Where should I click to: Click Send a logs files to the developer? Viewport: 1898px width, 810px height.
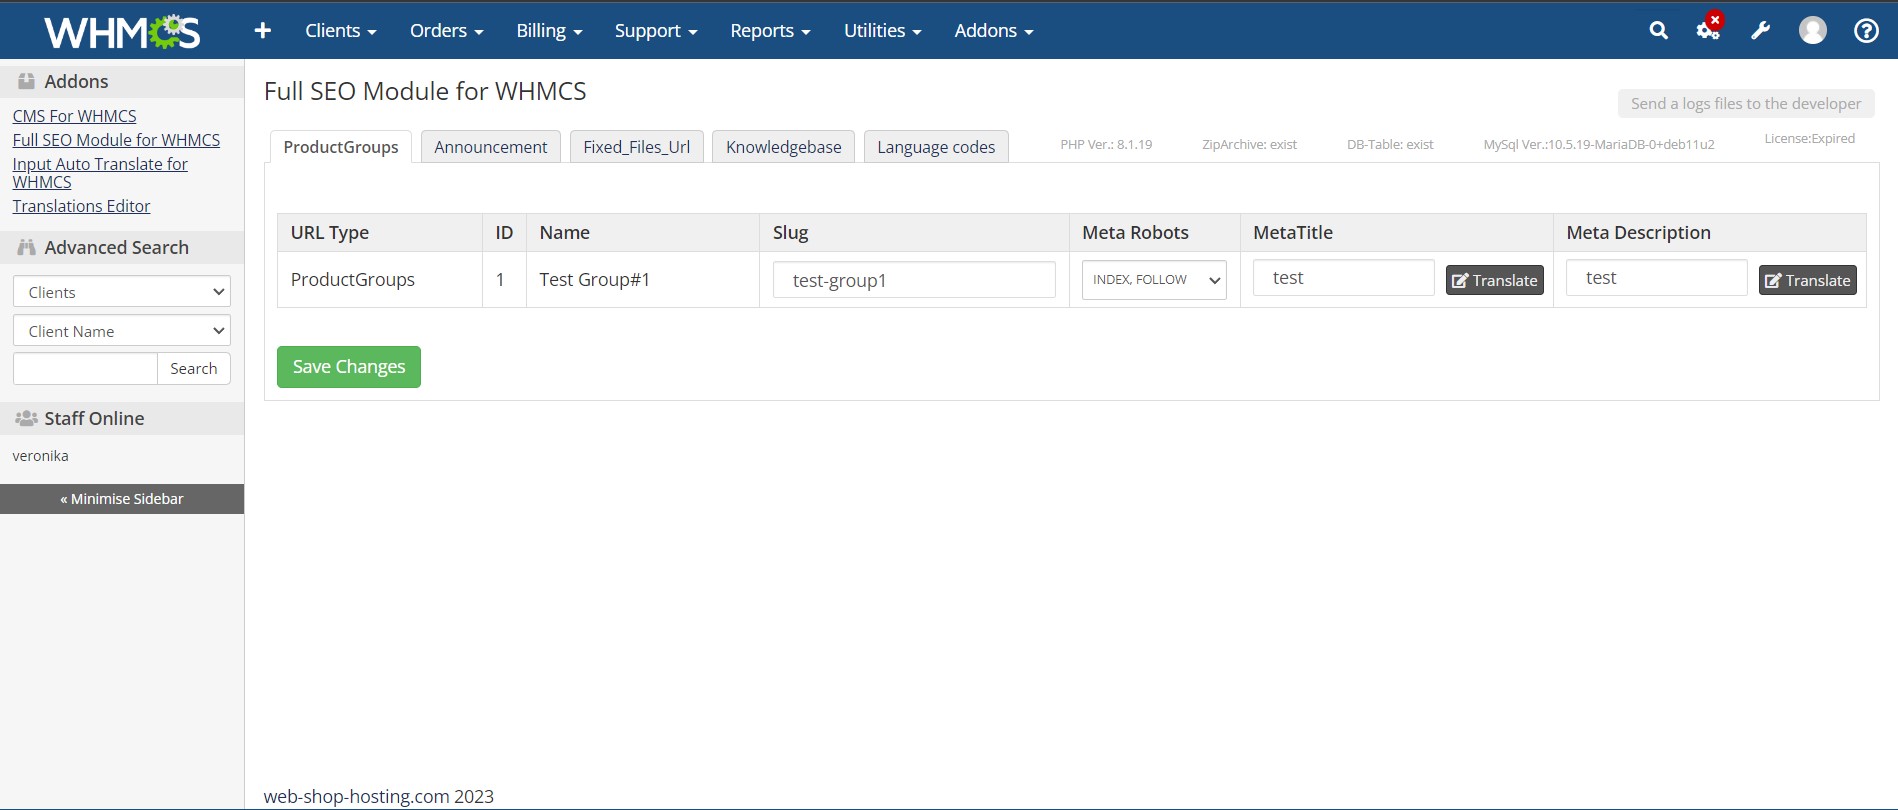(1746, 103)
